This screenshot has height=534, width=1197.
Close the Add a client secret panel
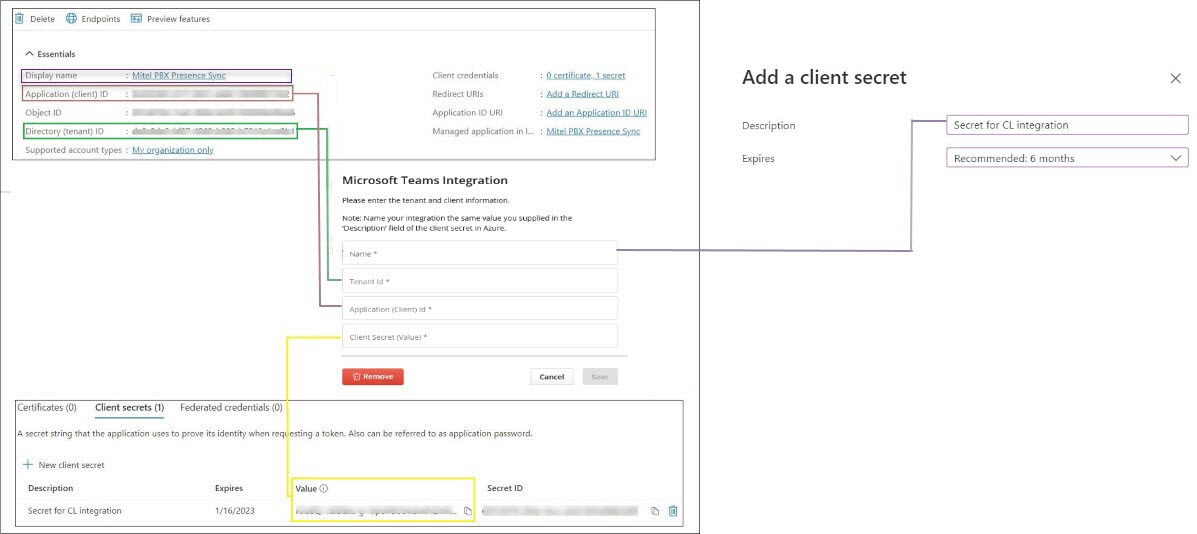click(x=1176, y=79)
